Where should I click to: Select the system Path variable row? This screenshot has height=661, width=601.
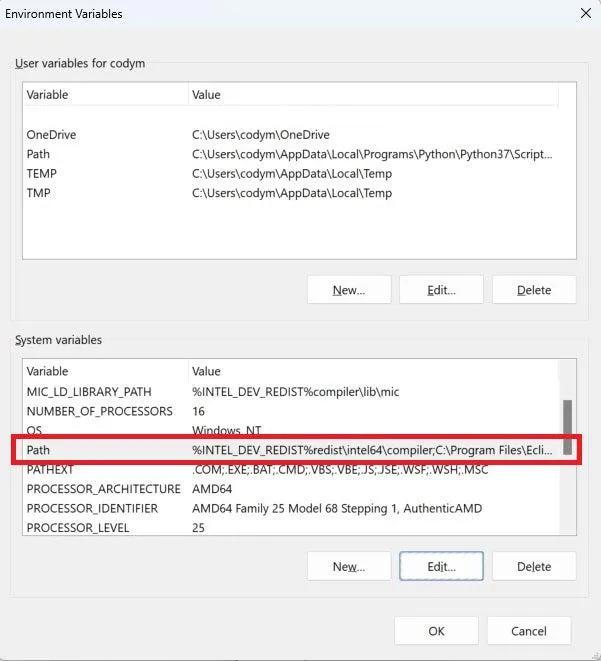coord(38,450)
